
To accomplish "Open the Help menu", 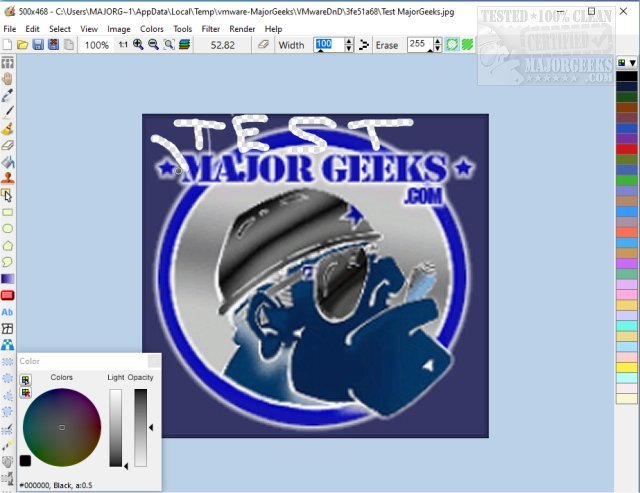I will pyautogui.click(x=273, y=29).
